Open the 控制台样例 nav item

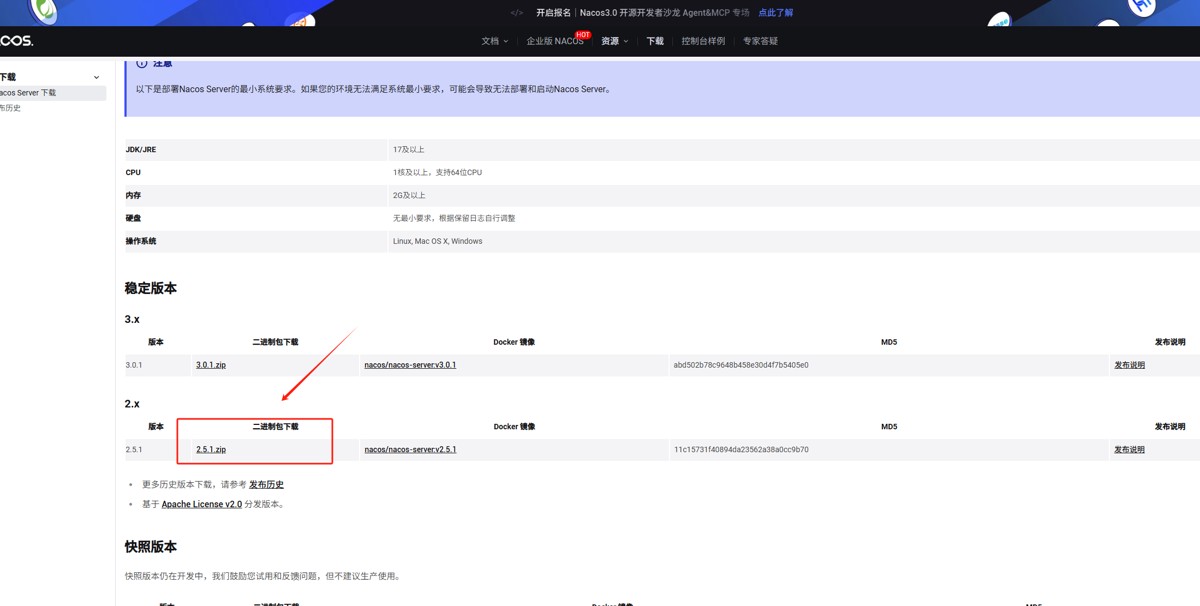[x=703, y=41]
